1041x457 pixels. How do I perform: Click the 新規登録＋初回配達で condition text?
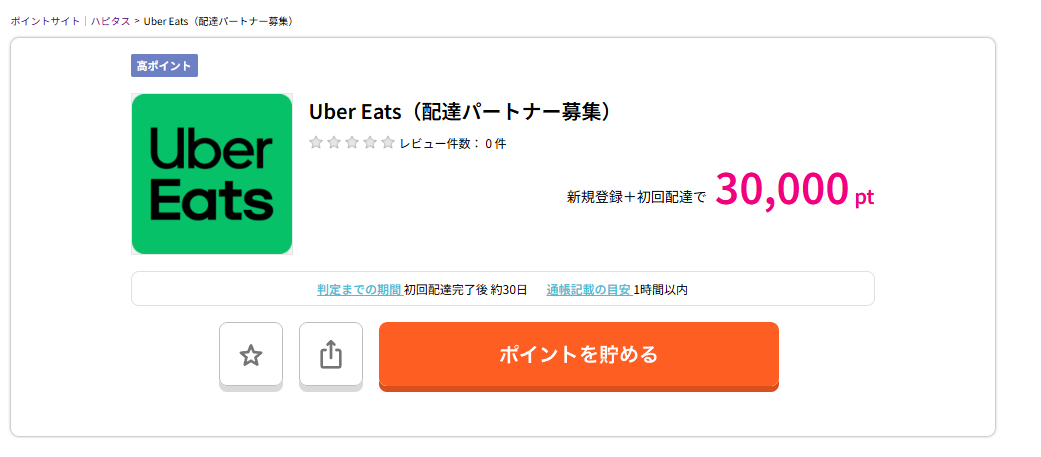pyautogui.click(x=636, y=197)
